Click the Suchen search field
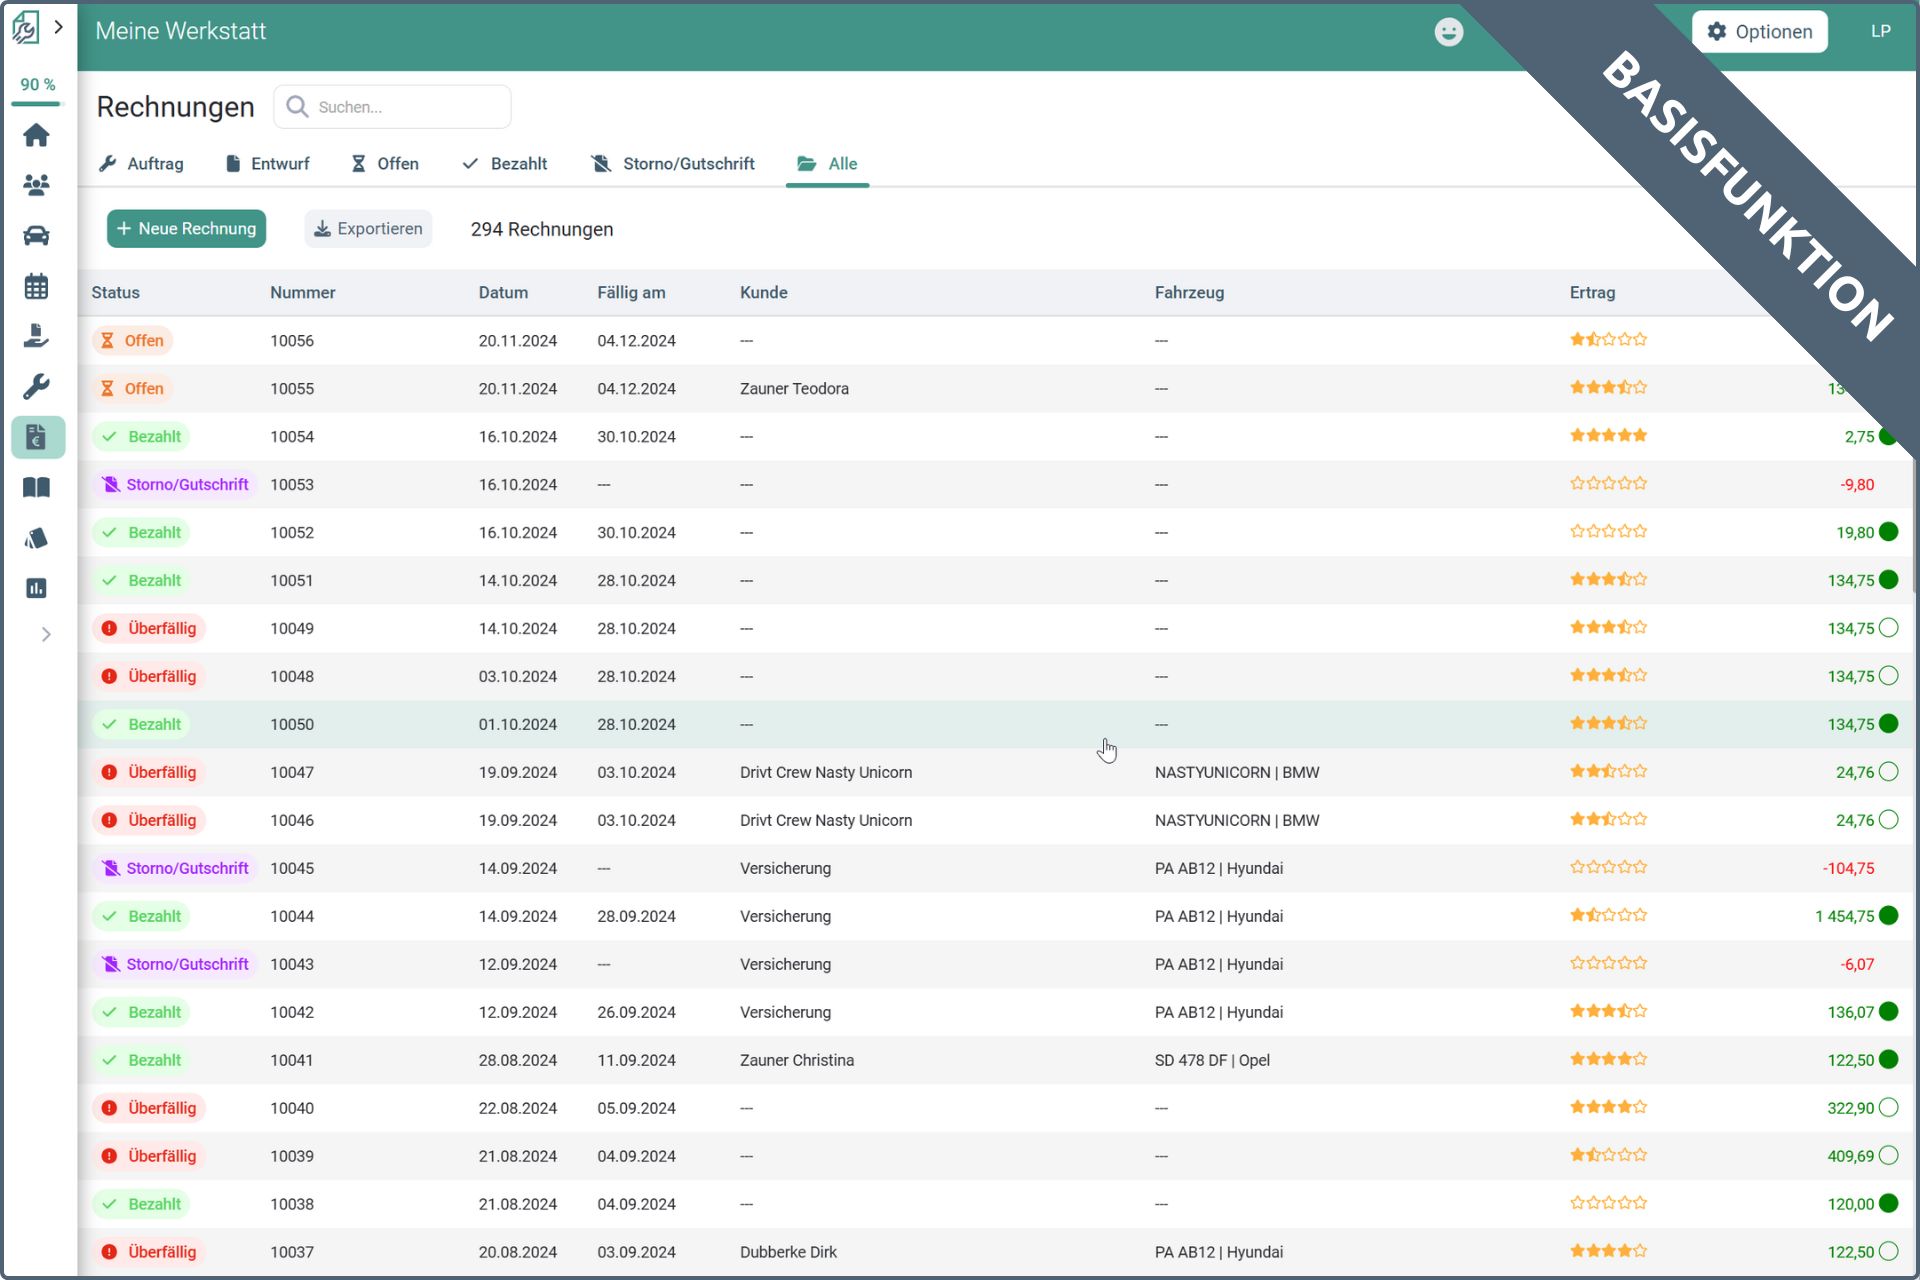The image size is (1920, 1280). click(405, 107)
